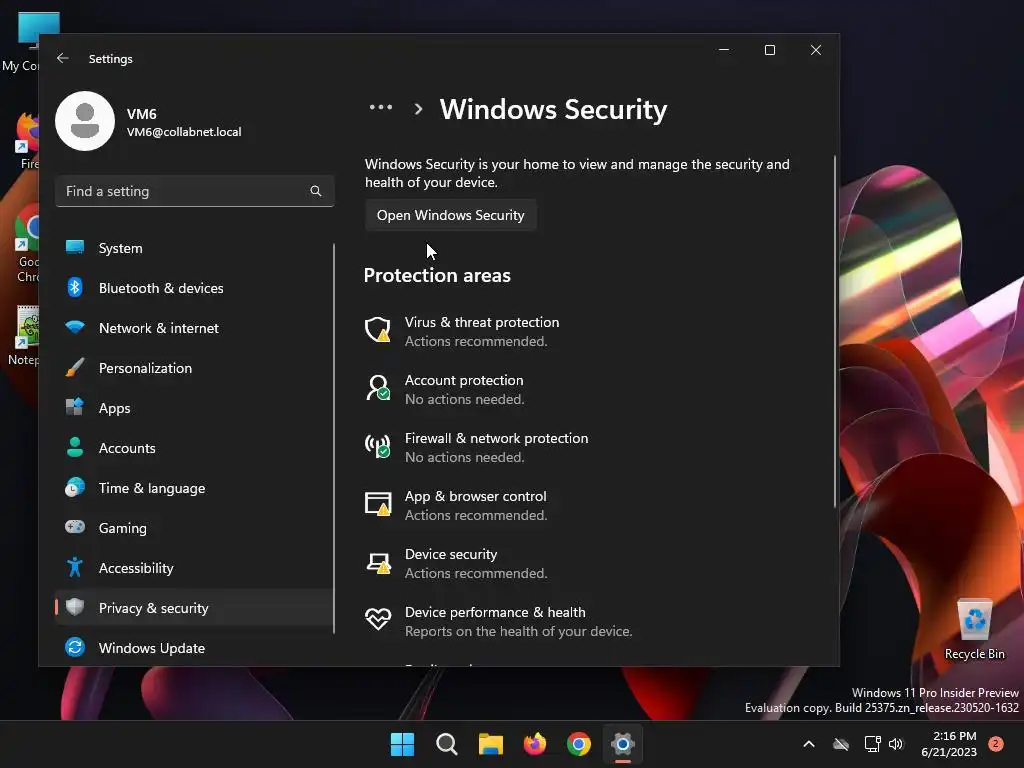1024x768 pixels.
Task: Open Device performance & health entry
Action: (499, 621)
